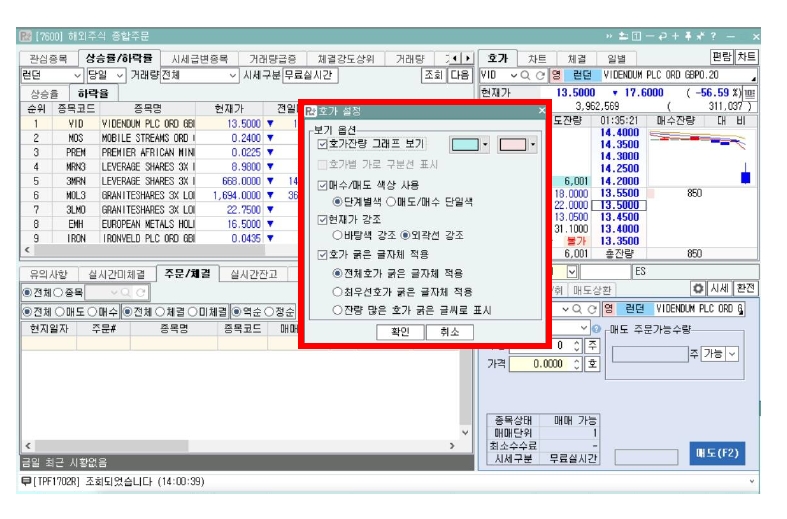Click the refresh icon beside the VID code field
The width and height of the screenshot is (787, 519).
pyautogui.click(x=540, y=75)
